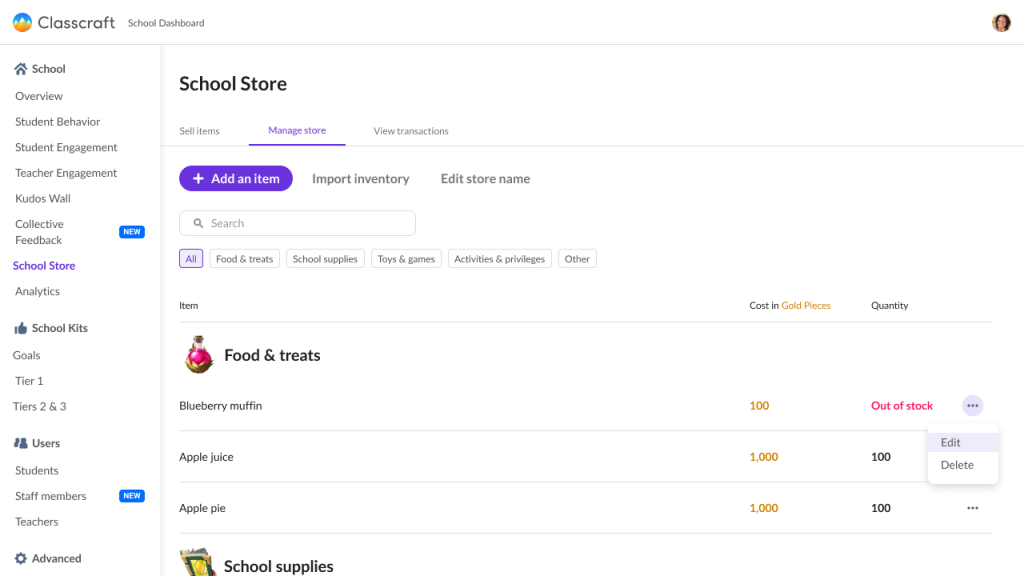Open Teacher Engagement page
This screenshot has width=1024, height=576.
(66, 172)
